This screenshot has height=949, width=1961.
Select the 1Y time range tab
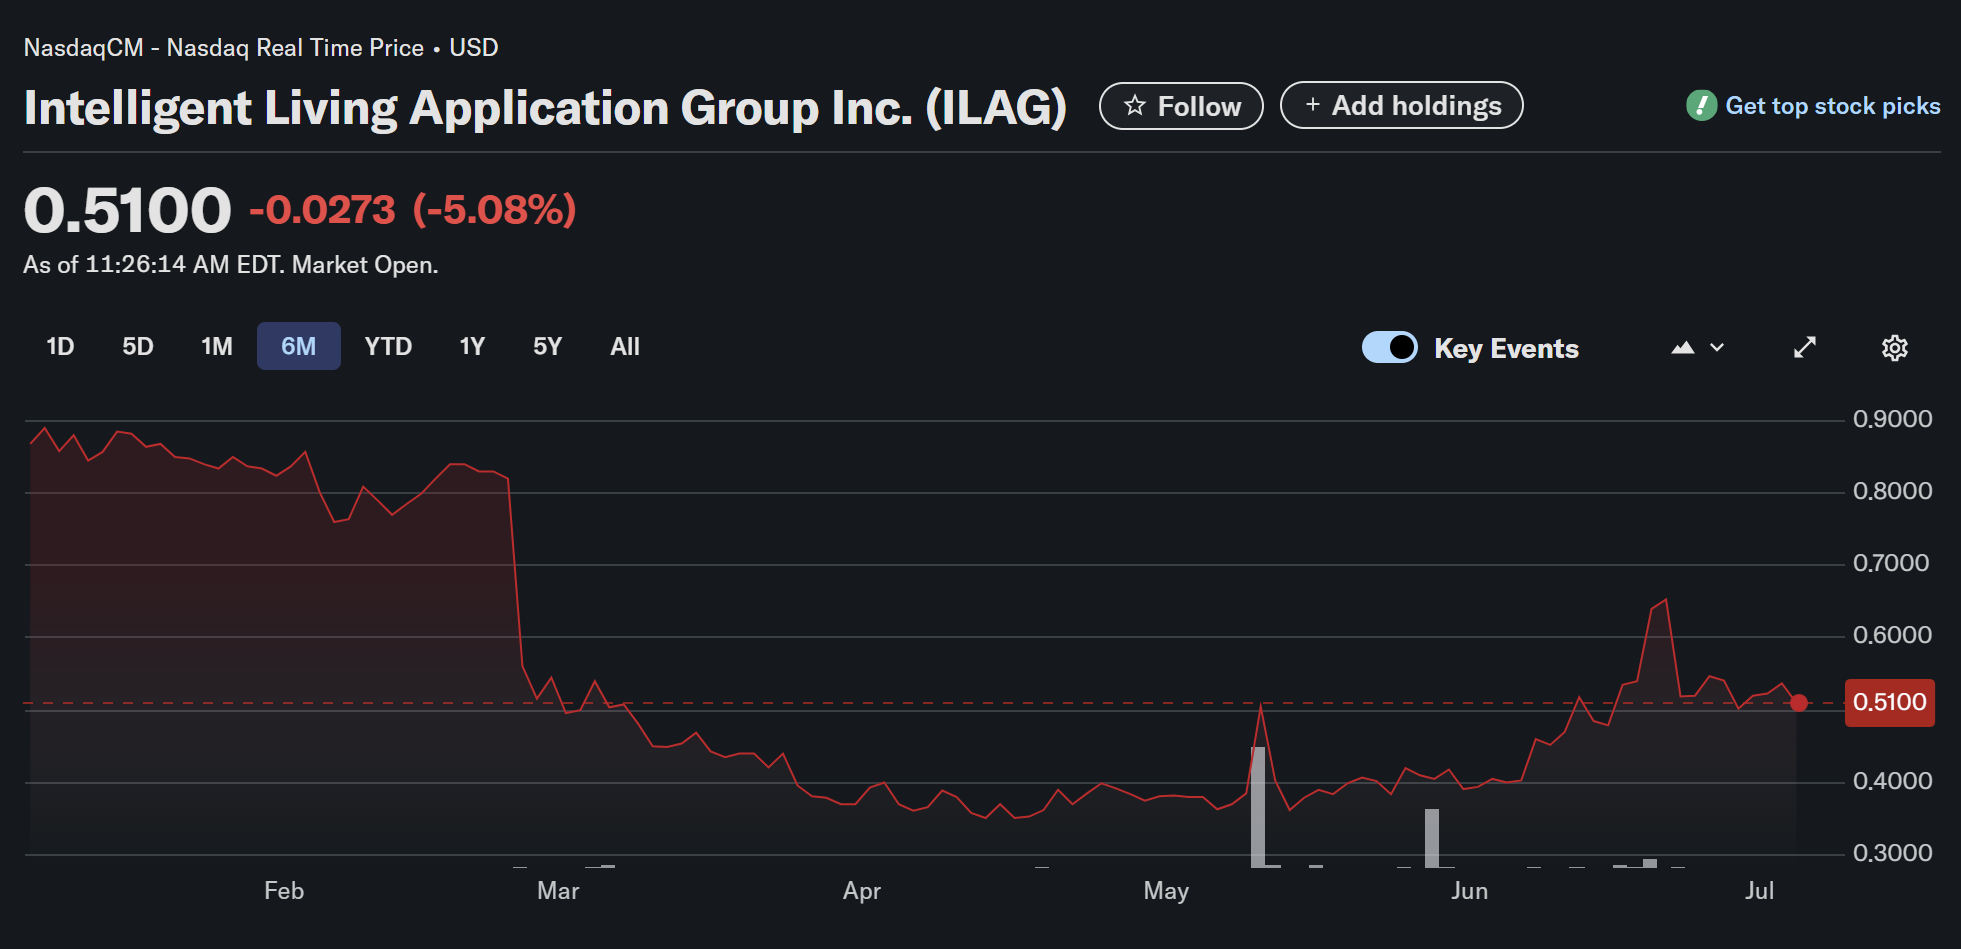[x=472, y=346]
